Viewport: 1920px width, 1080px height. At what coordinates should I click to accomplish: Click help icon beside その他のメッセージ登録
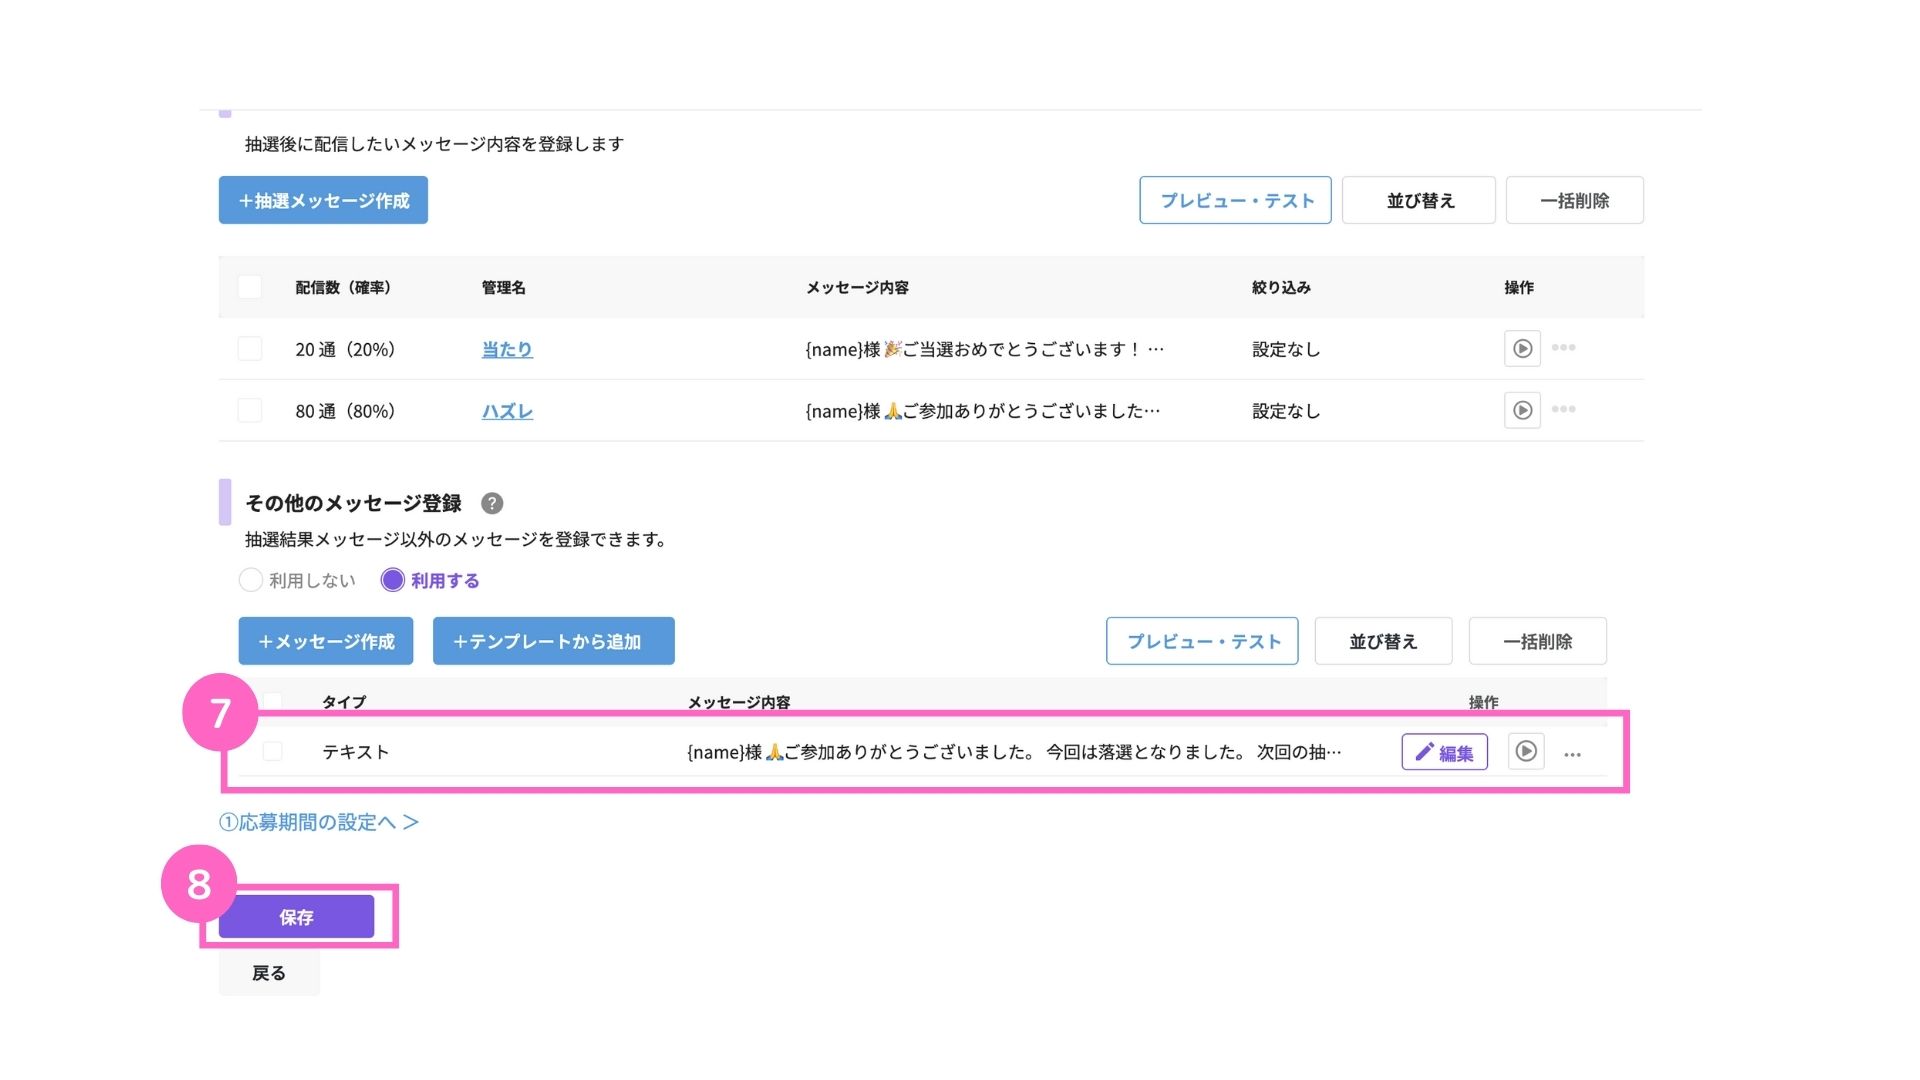pos(492,503)
